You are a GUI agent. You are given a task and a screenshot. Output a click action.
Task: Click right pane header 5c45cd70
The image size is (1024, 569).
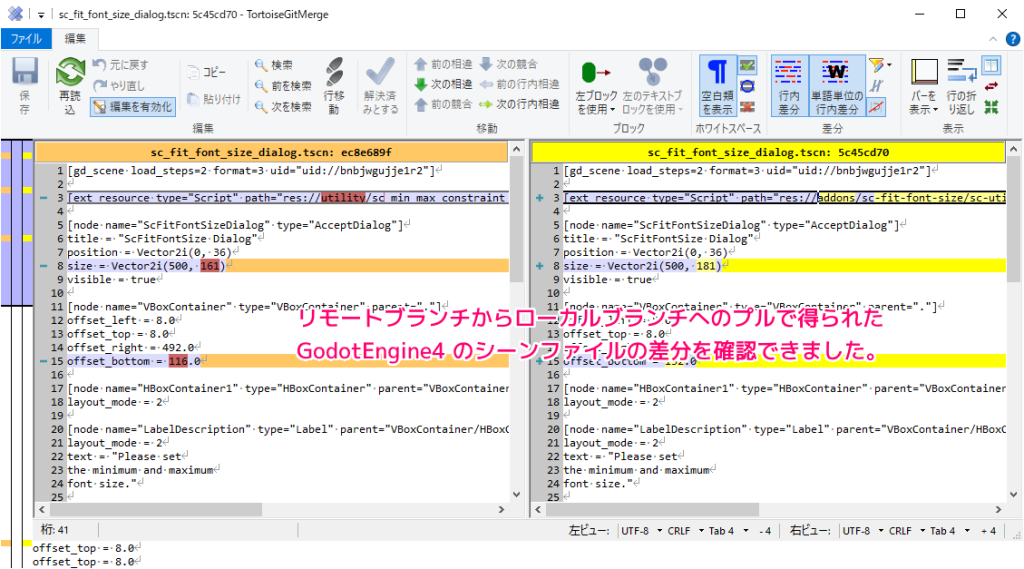click(768, 152)
